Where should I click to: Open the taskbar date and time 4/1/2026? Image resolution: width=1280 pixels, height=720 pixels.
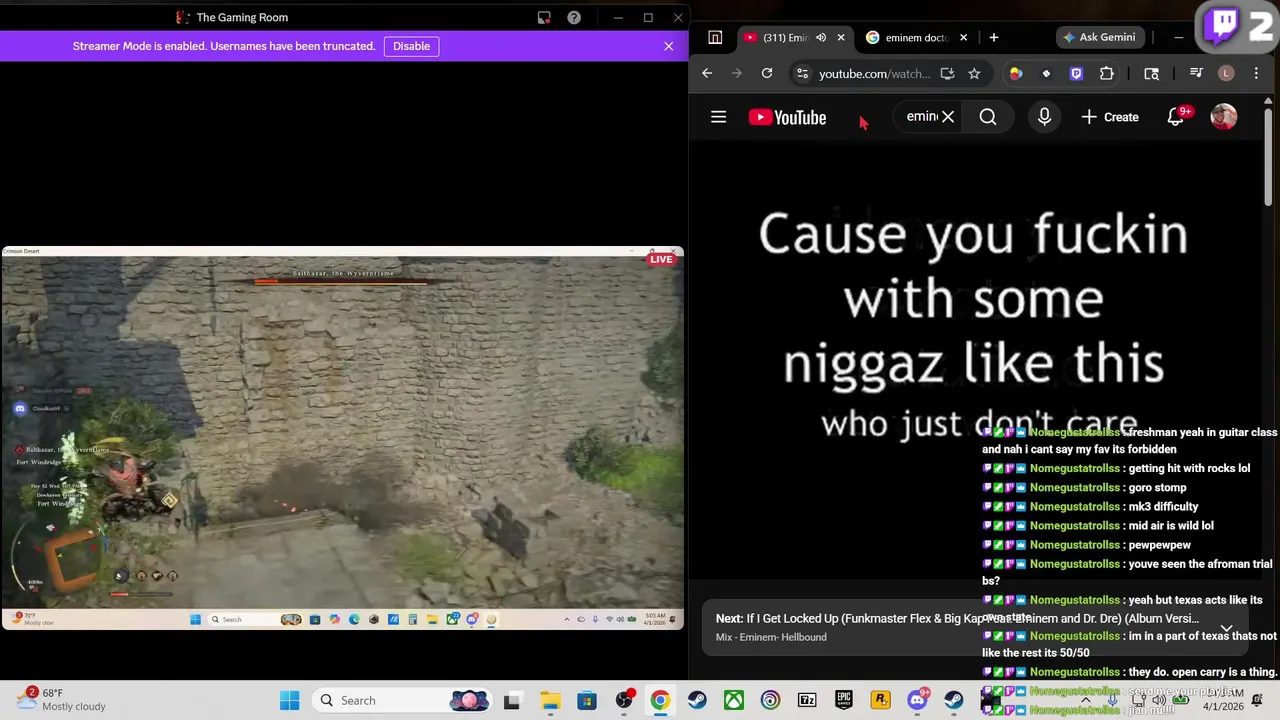(1222, 699)
